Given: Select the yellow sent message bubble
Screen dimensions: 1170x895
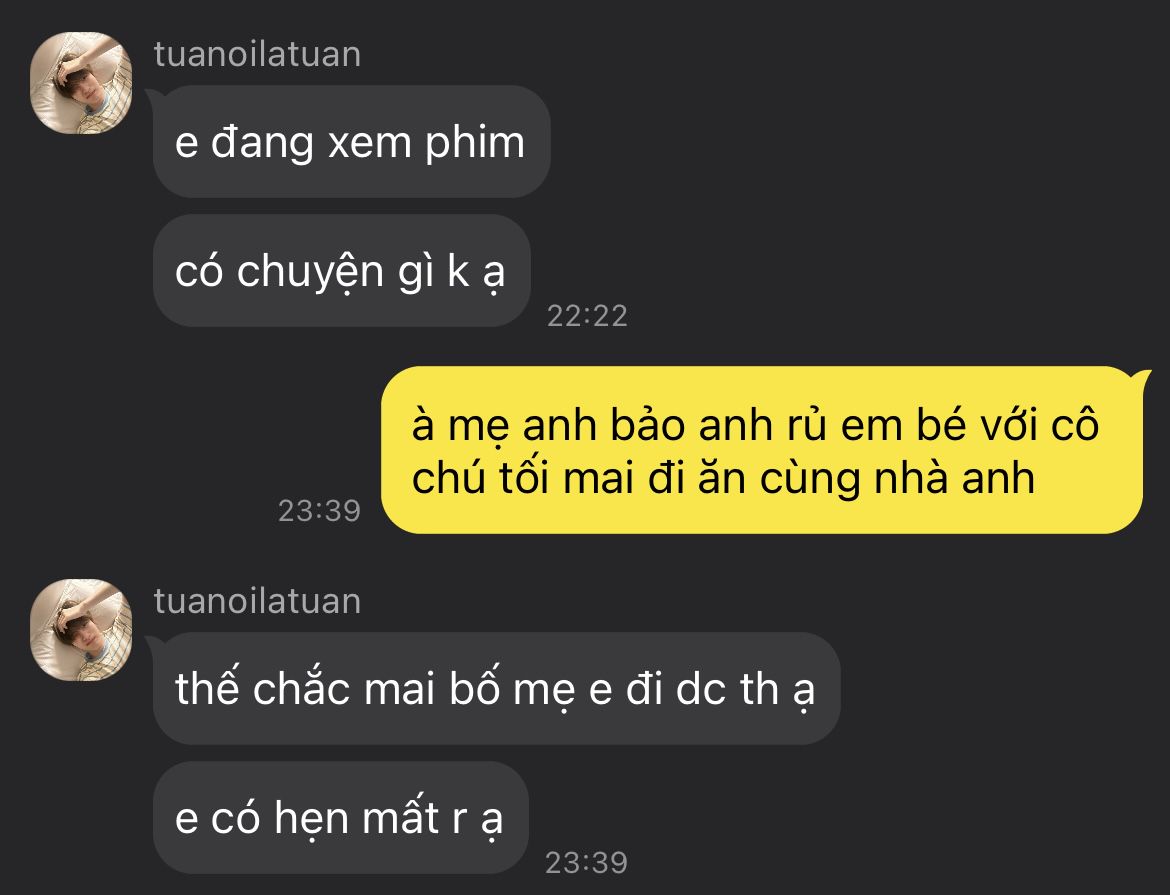Looking at the screenshot, I should 762,450.
